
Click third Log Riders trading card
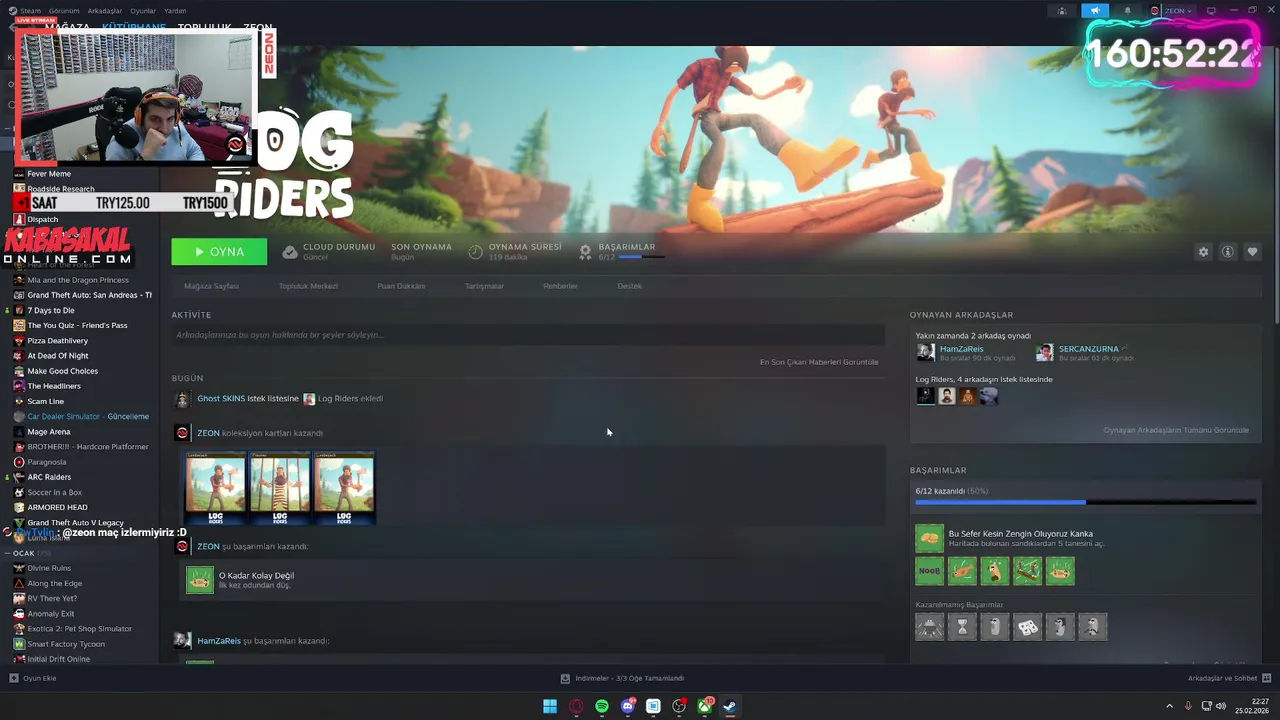(343, 488)
